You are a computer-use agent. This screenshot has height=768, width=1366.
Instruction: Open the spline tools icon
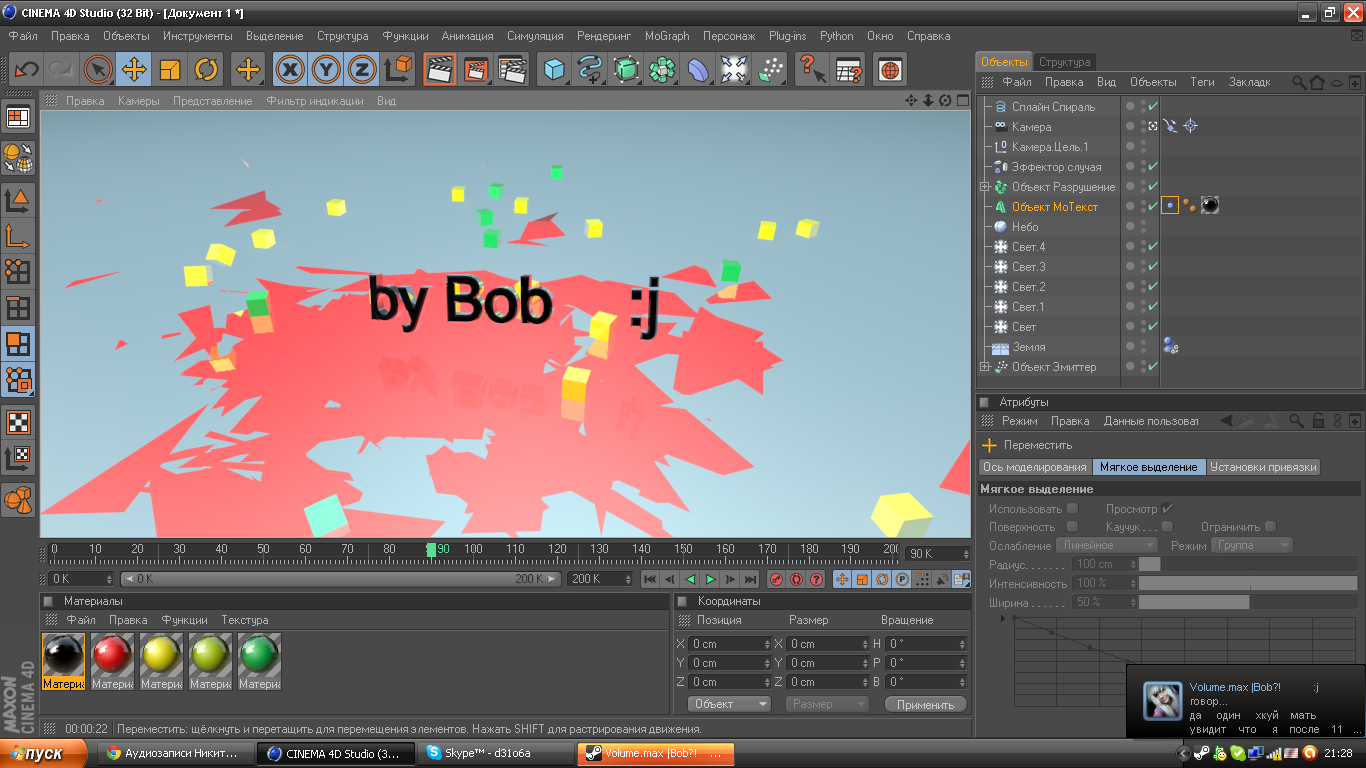click(x=590, y=69)
